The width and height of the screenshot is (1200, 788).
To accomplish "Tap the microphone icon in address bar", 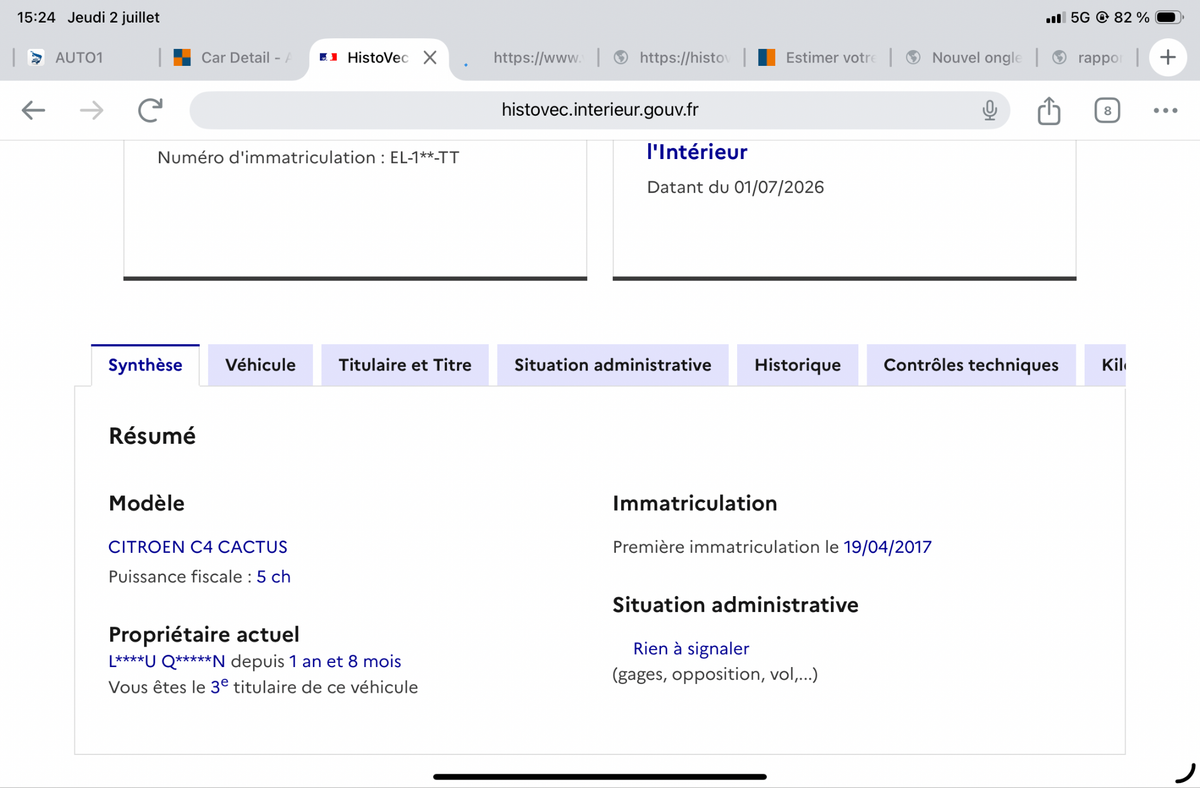I will point(989,111).
